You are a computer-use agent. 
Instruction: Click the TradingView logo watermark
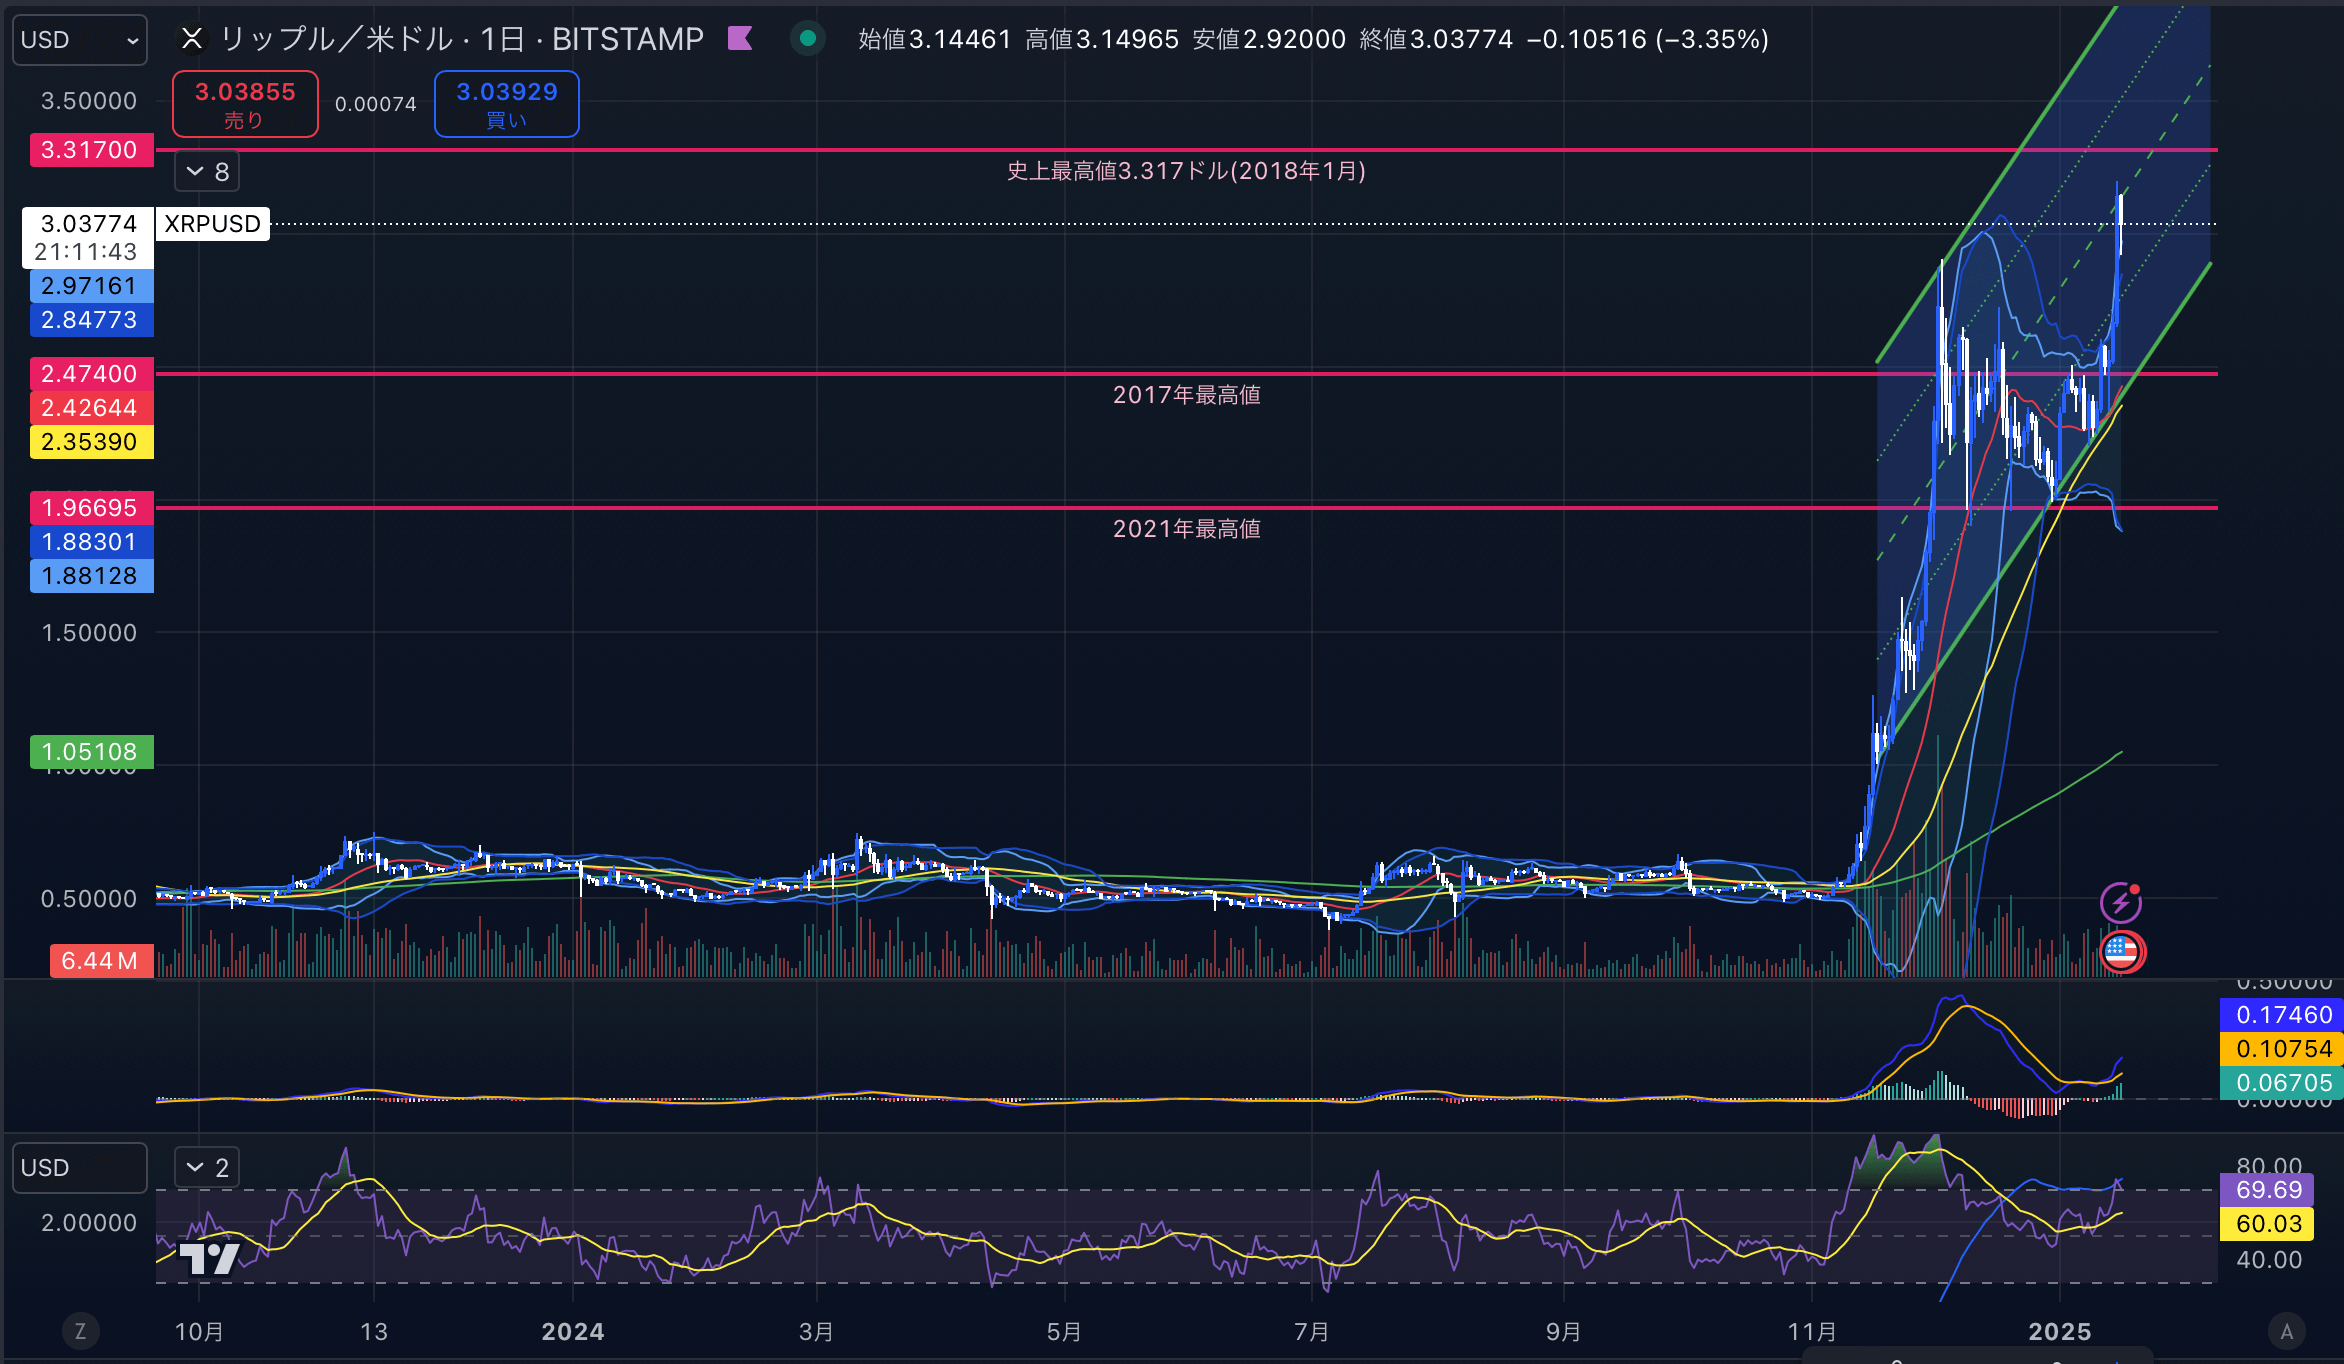210,1258
